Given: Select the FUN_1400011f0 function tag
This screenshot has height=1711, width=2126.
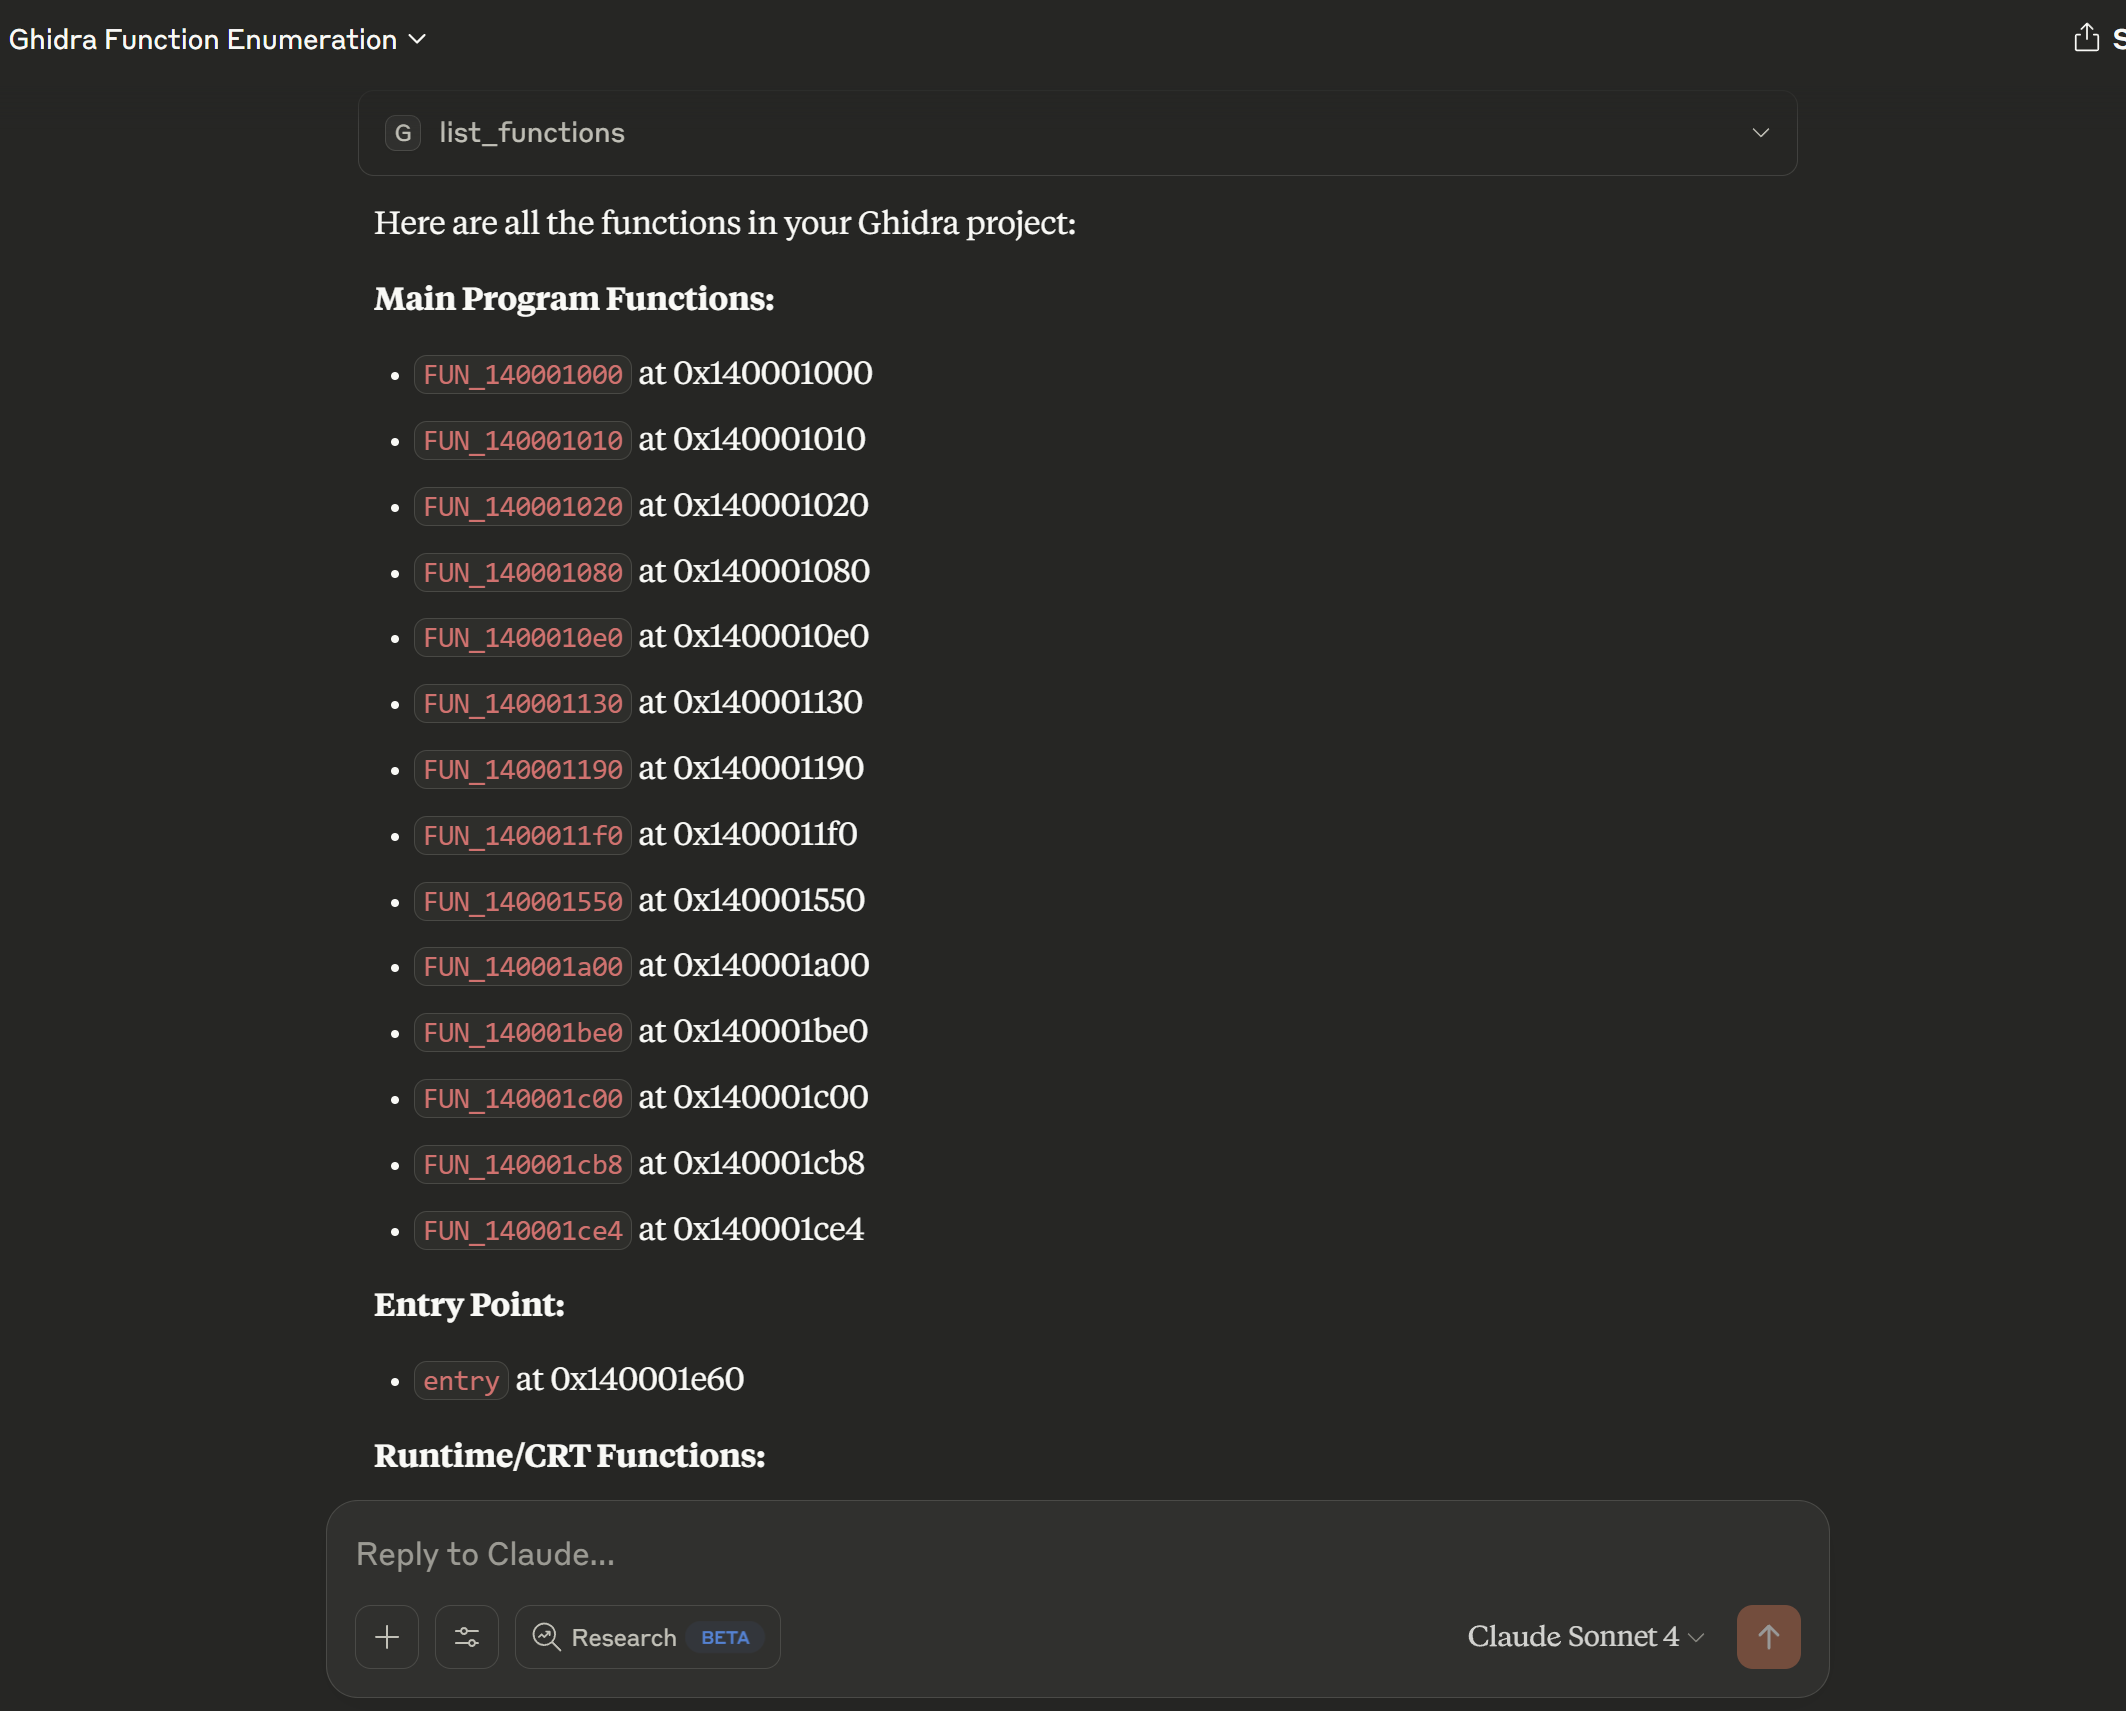Looking at the screenshot, I should [522, 836].
